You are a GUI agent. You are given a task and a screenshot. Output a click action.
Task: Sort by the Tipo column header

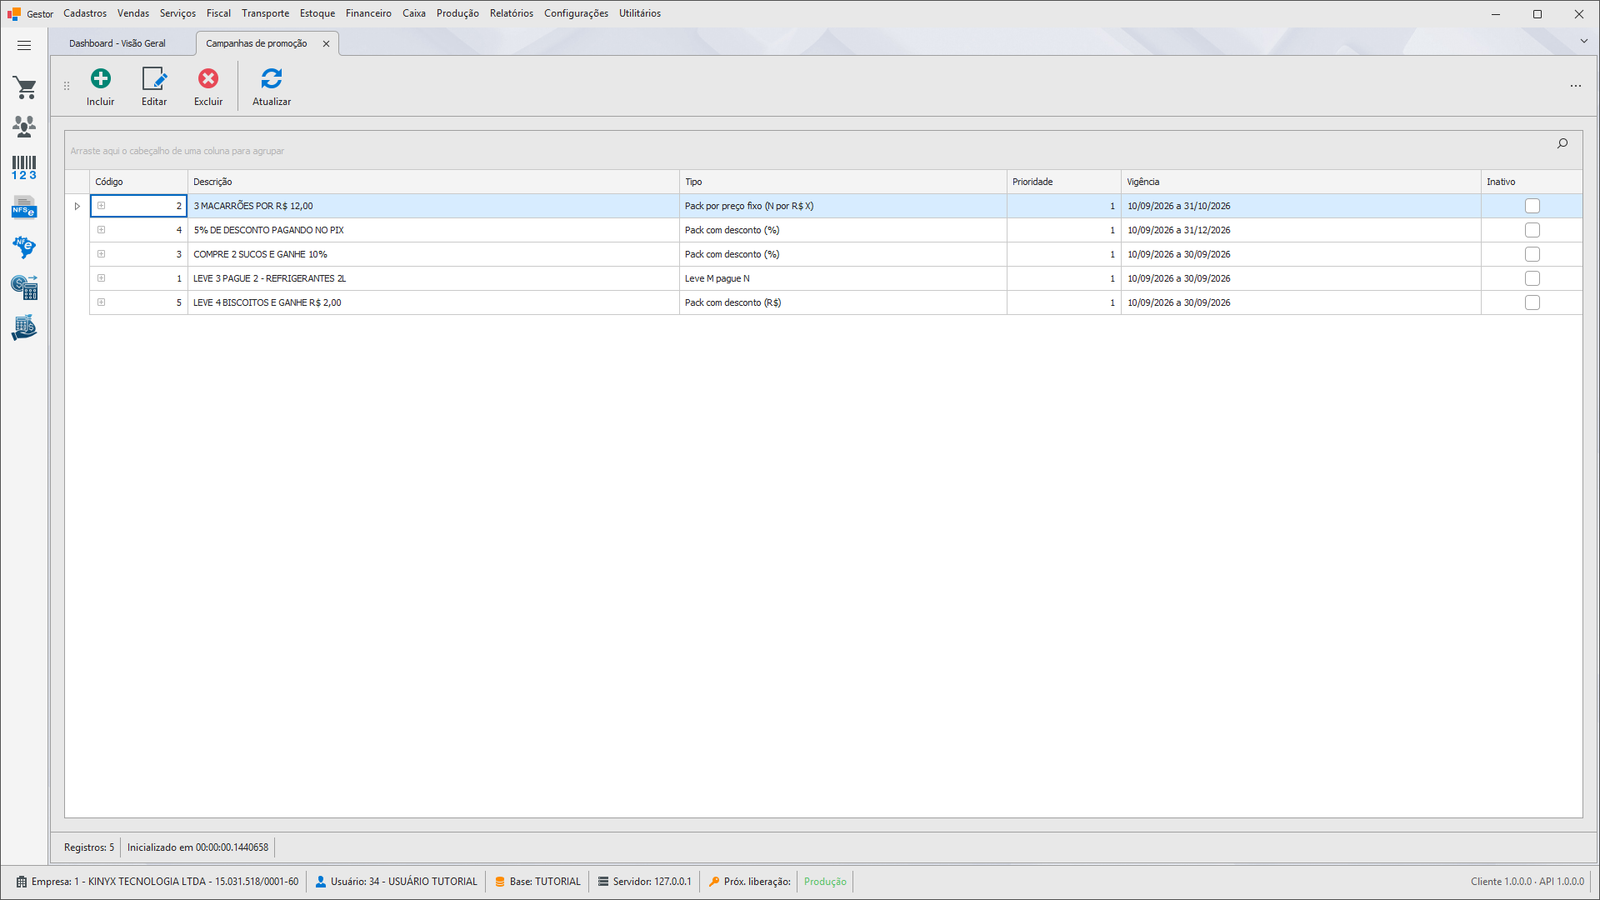[x=843, y=182]
